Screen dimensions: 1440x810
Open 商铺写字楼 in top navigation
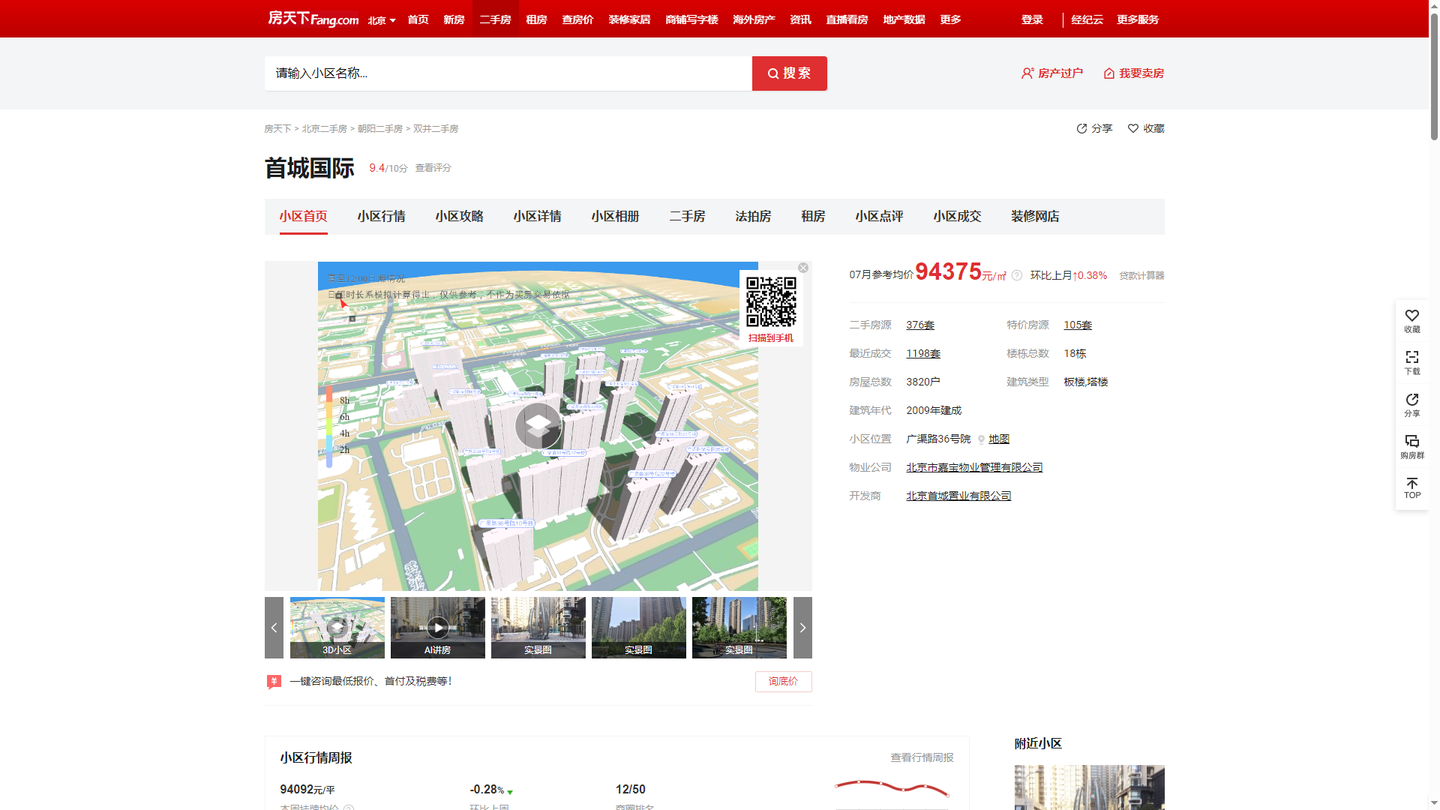pyautogui.click(x=692, y=19)
